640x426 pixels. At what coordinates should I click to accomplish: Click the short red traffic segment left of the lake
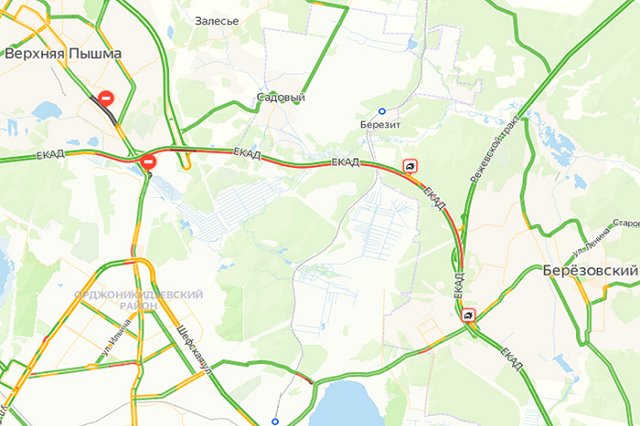point(304,378)
